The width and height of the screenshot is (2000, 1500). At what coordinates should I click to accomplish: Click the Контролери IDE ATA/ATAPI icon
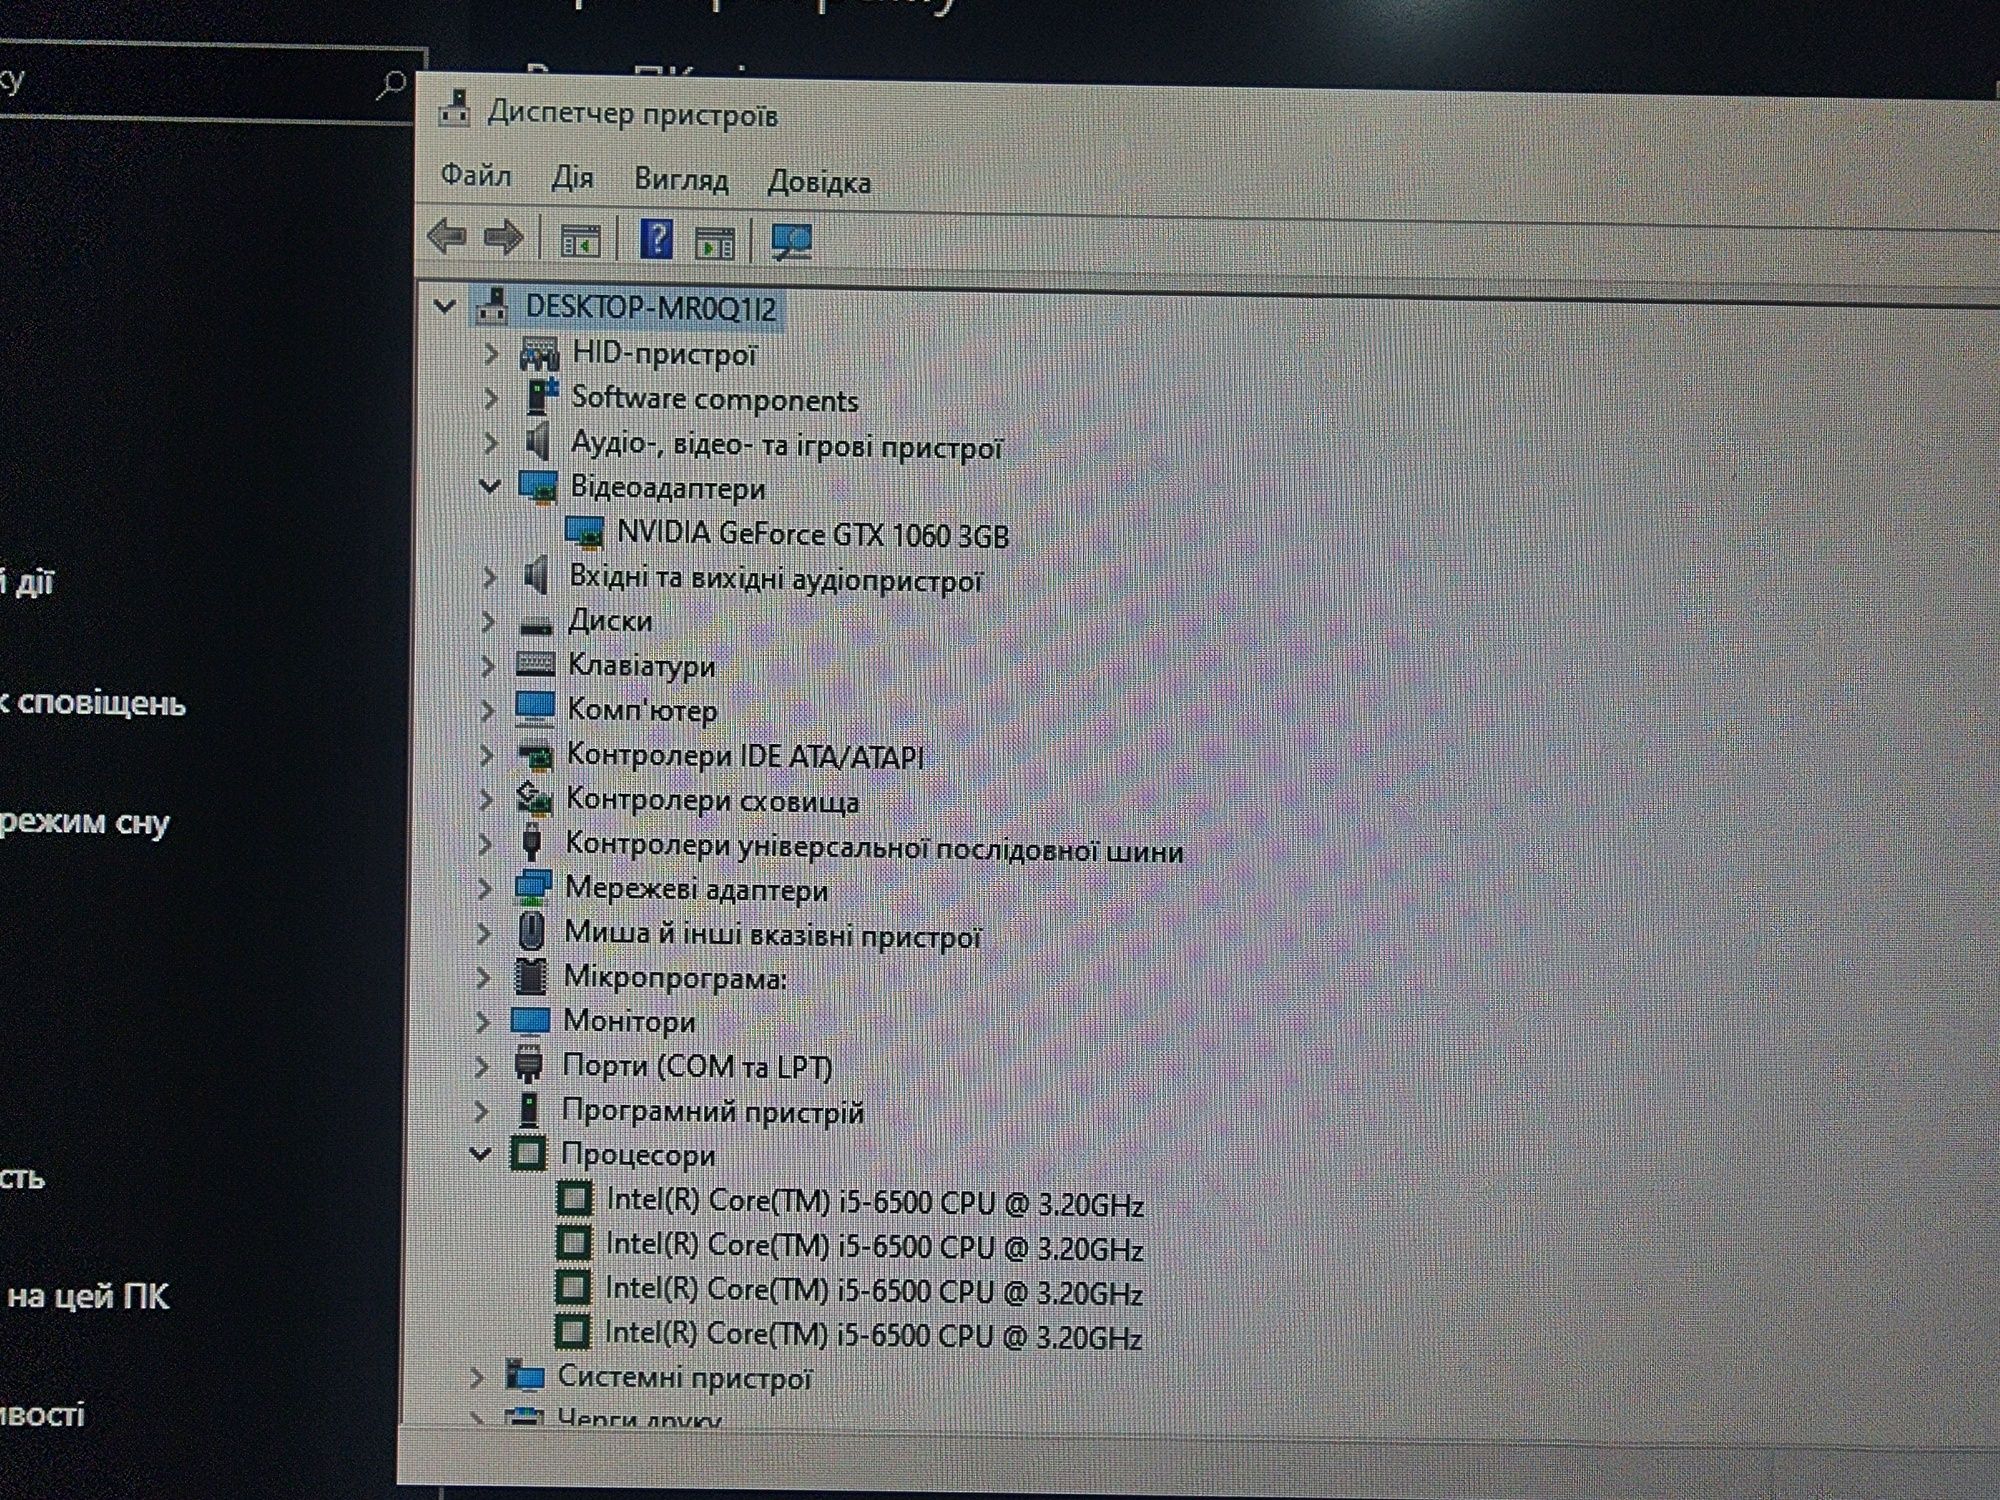pyautogui.click(x=534, y=755)
